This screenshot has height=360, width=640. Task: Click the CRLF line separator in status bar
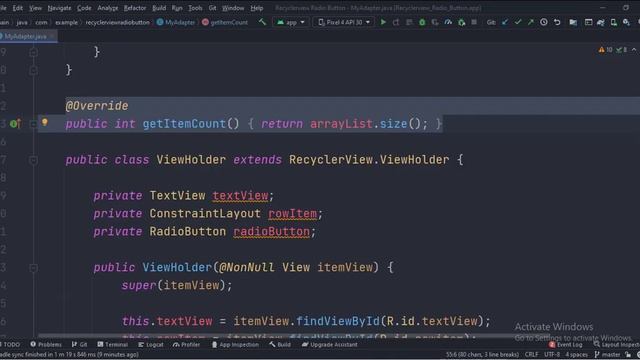[x=531, y=354]
